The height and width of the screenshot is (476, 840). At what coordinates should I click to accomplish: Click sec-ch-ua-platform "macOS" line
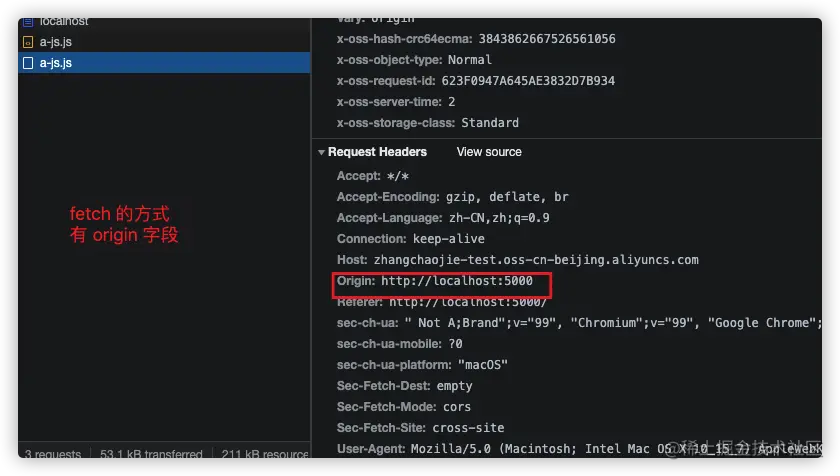(x=422, y=365)
